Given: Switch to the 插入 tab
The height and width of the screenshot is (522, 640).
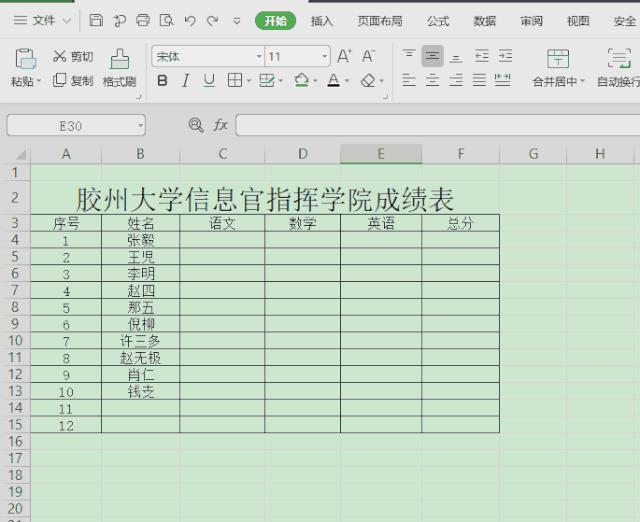Looking at the screenshot, I should click(322, 21).
